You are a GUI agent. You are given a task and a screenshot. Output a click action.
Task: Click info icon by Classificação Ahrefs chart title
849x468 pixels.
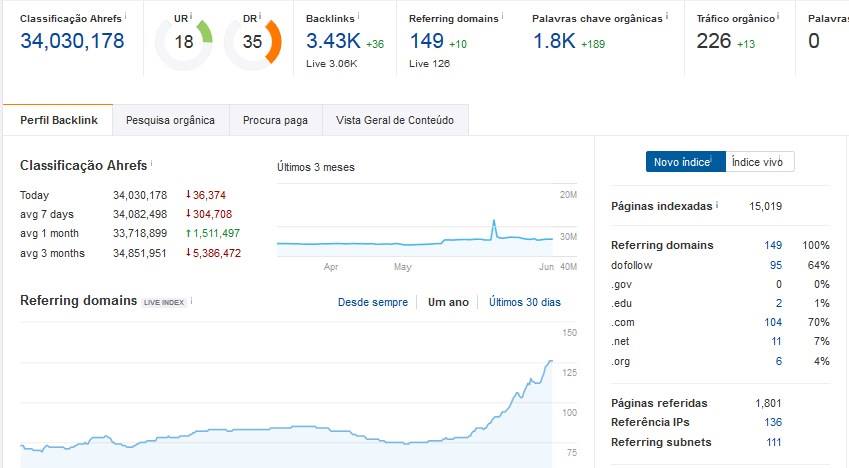tap(151, 163)
